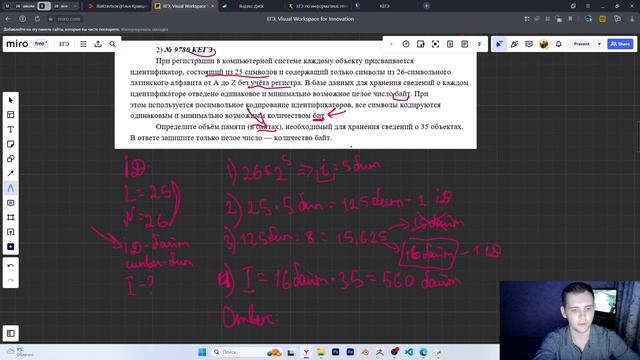Image resolution: width=640 pixels, height=360 pixels.
Task: Open Miro logo home link
Action: click(x=17, y=44)
